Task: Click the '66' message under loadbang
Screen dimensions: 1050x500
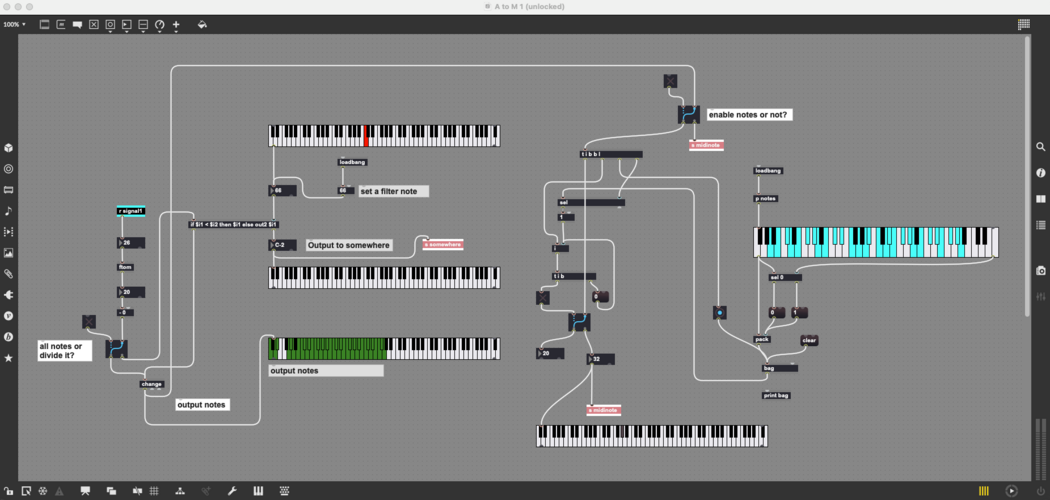Action: pyautogui.click(x=346, y=190)
